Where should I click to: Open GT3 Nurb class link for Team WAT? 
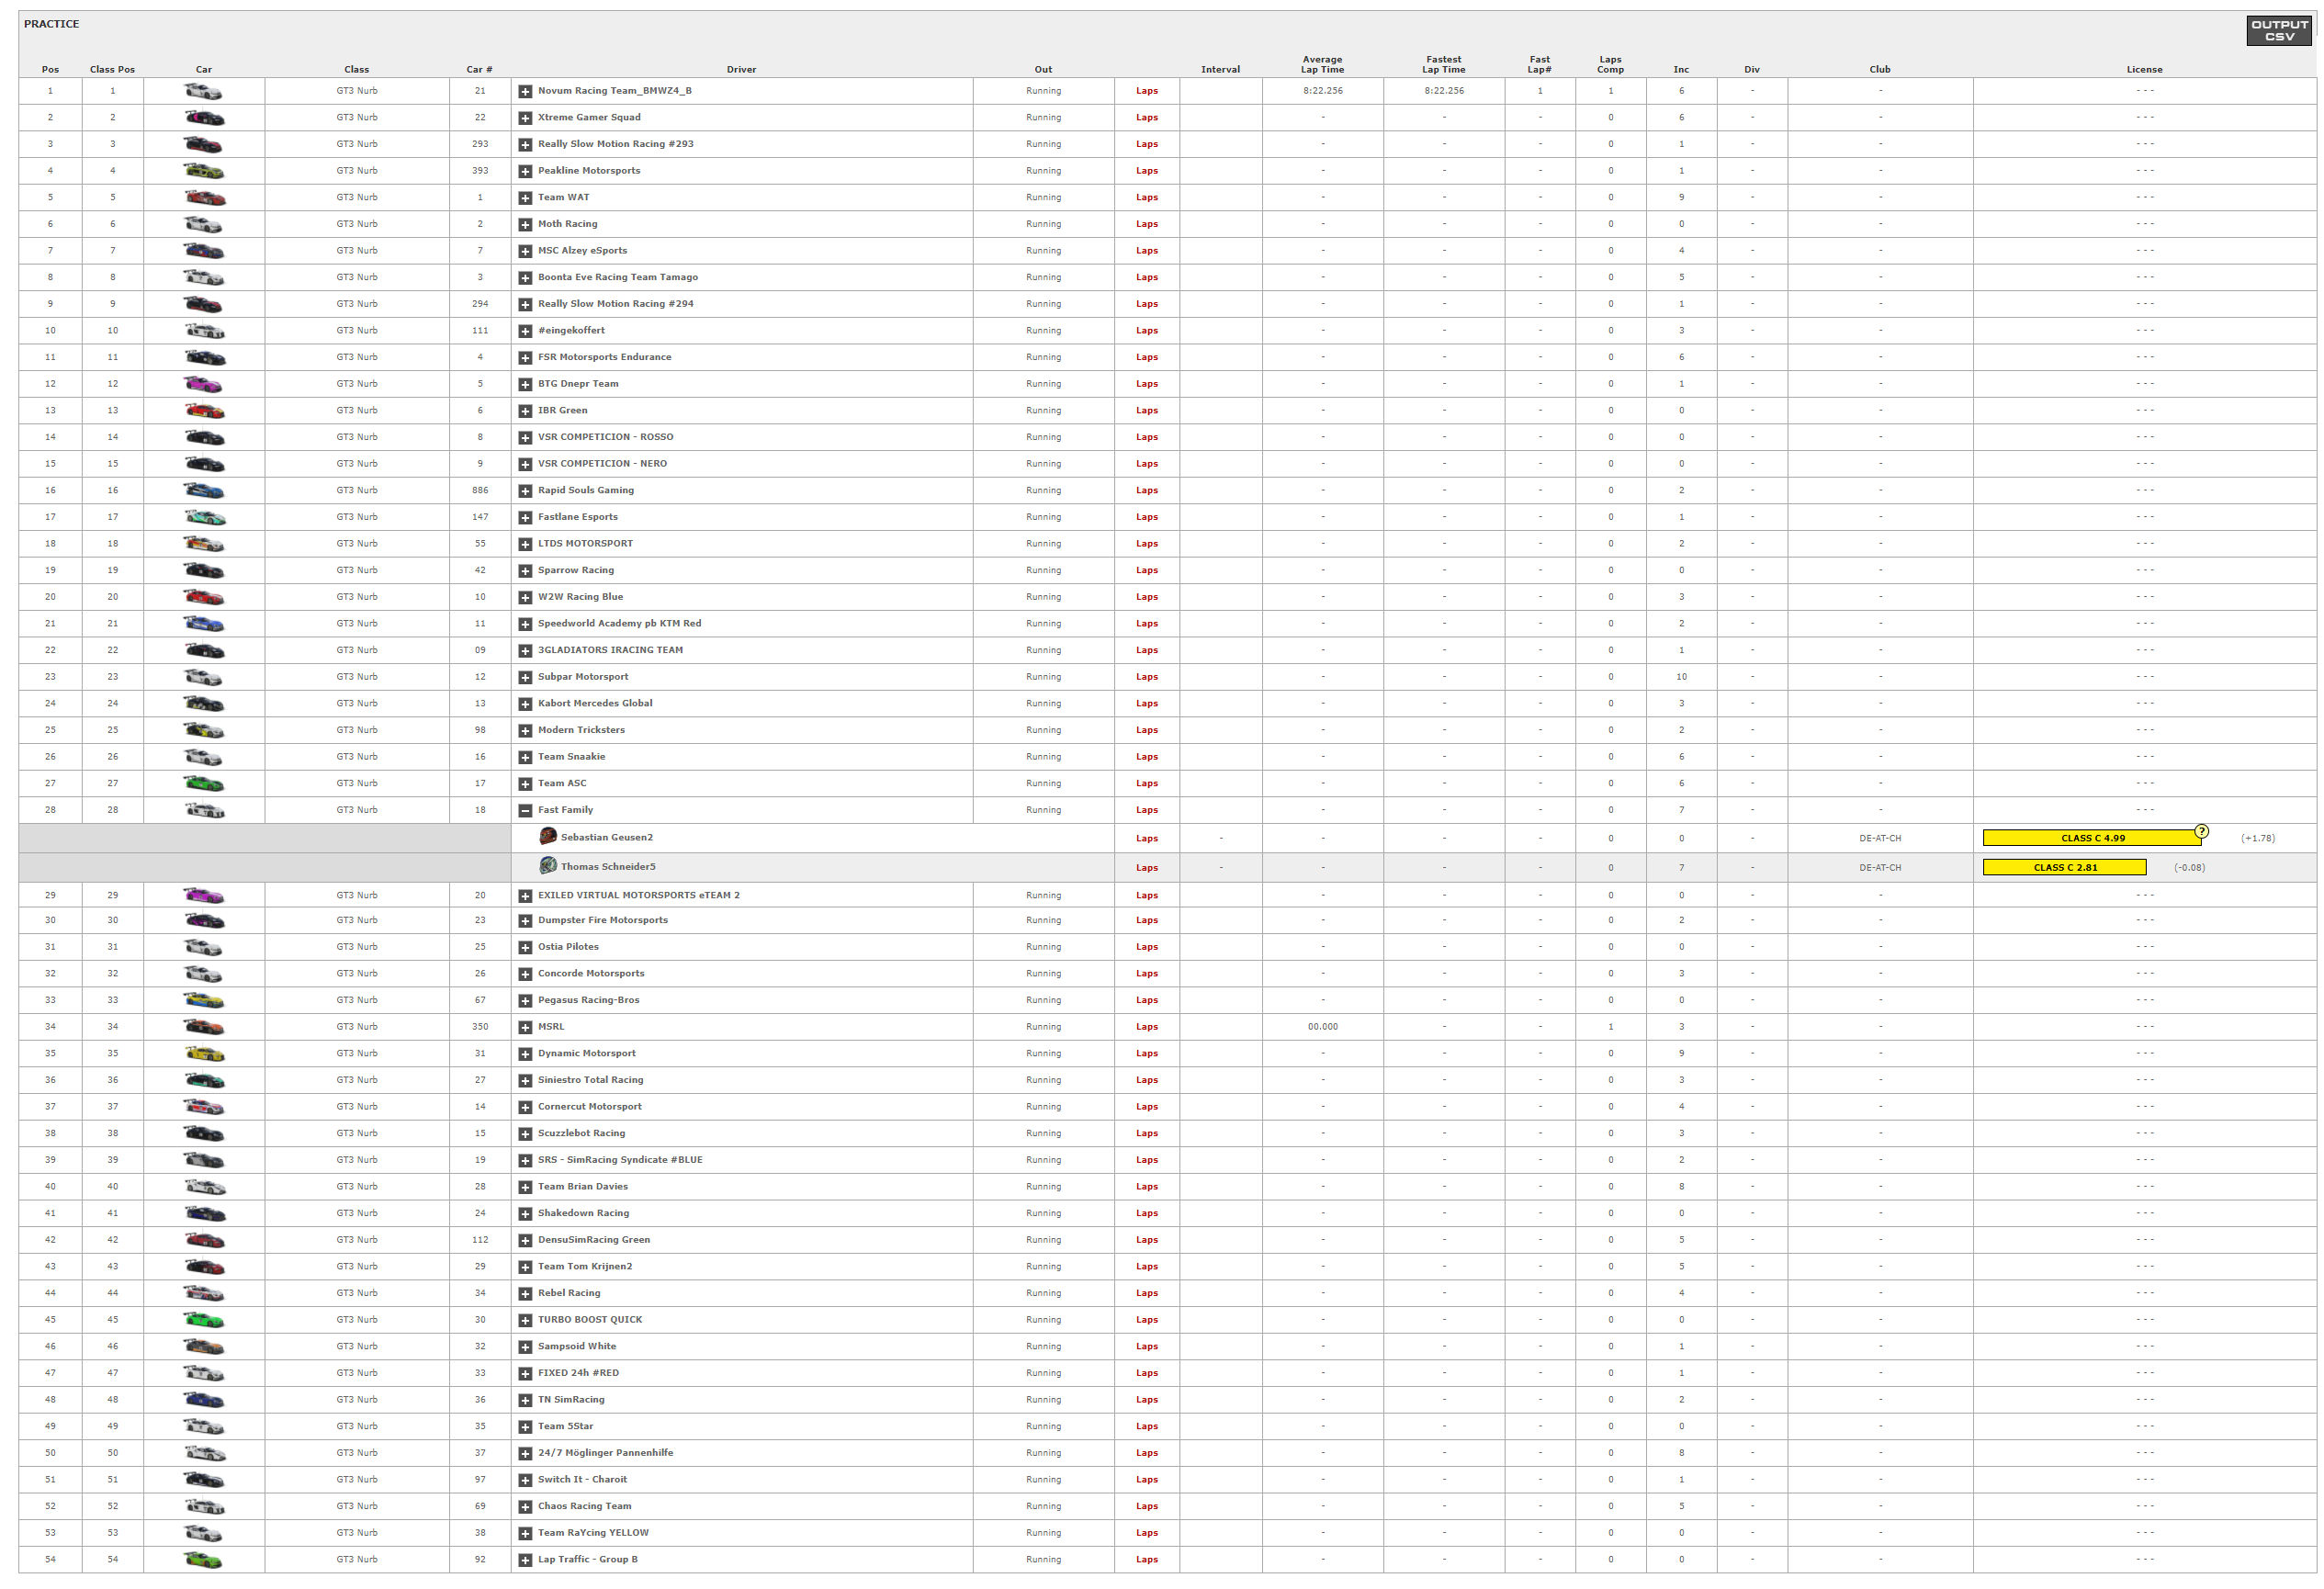point(357,197)
